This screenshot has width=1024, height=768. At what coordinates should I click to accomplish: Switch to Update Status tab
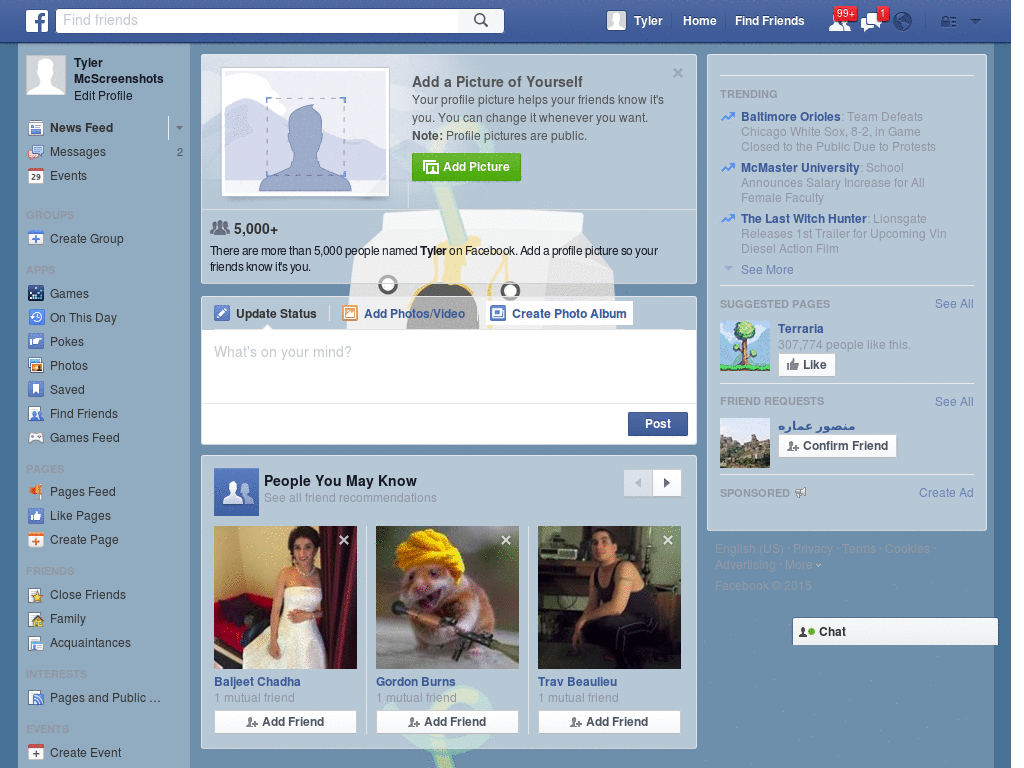point(266,313)
